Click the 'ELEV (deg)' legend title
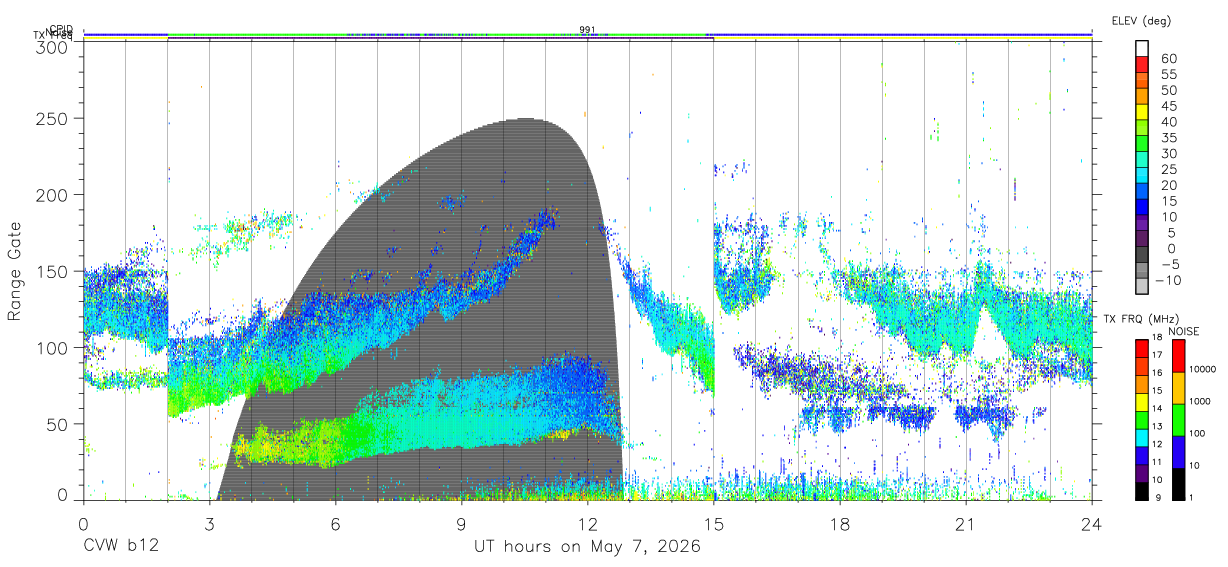 [x=1141, y=20]
